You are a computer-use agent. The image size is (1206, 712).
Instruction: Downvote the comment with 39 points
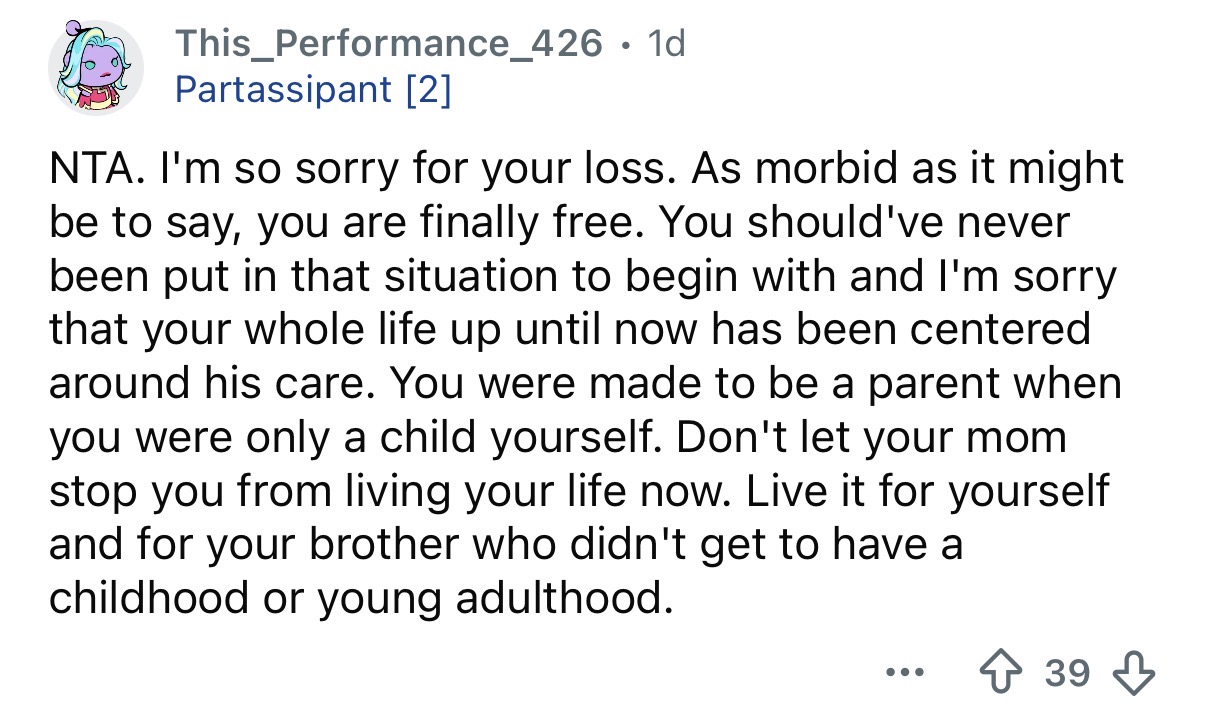pyautogui.click(x=1133, y=671)
